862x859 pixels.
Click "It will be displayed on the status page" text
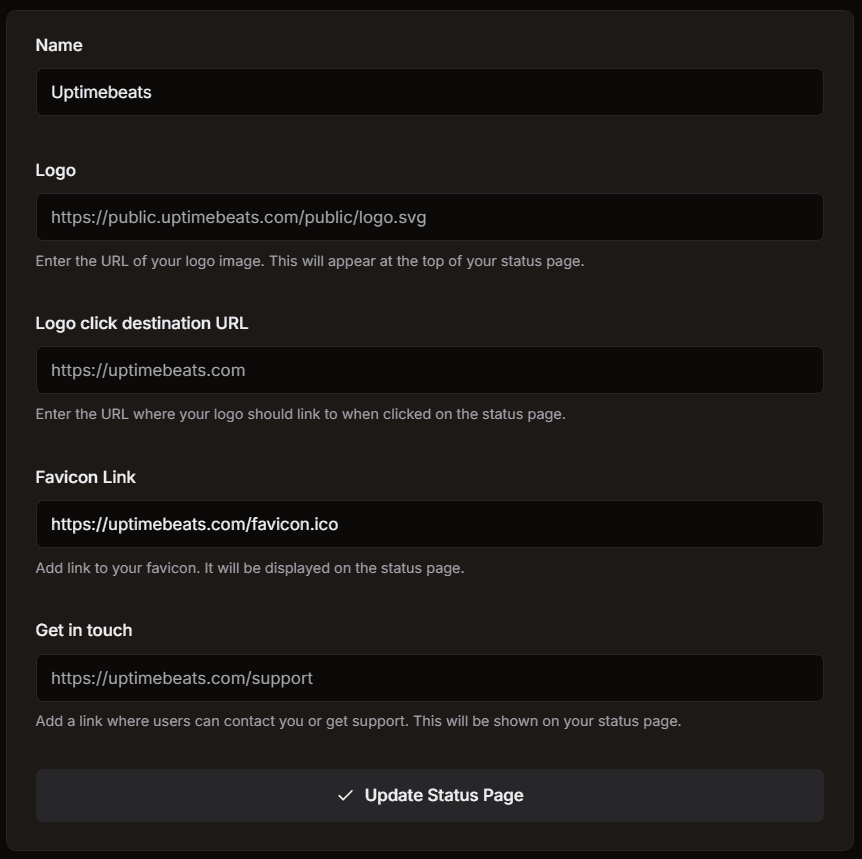(332, 568)
